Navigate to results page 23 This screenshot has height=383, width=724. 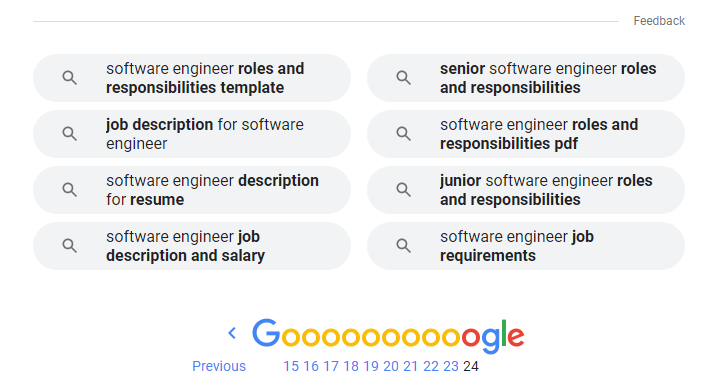[x=451, y=366]
